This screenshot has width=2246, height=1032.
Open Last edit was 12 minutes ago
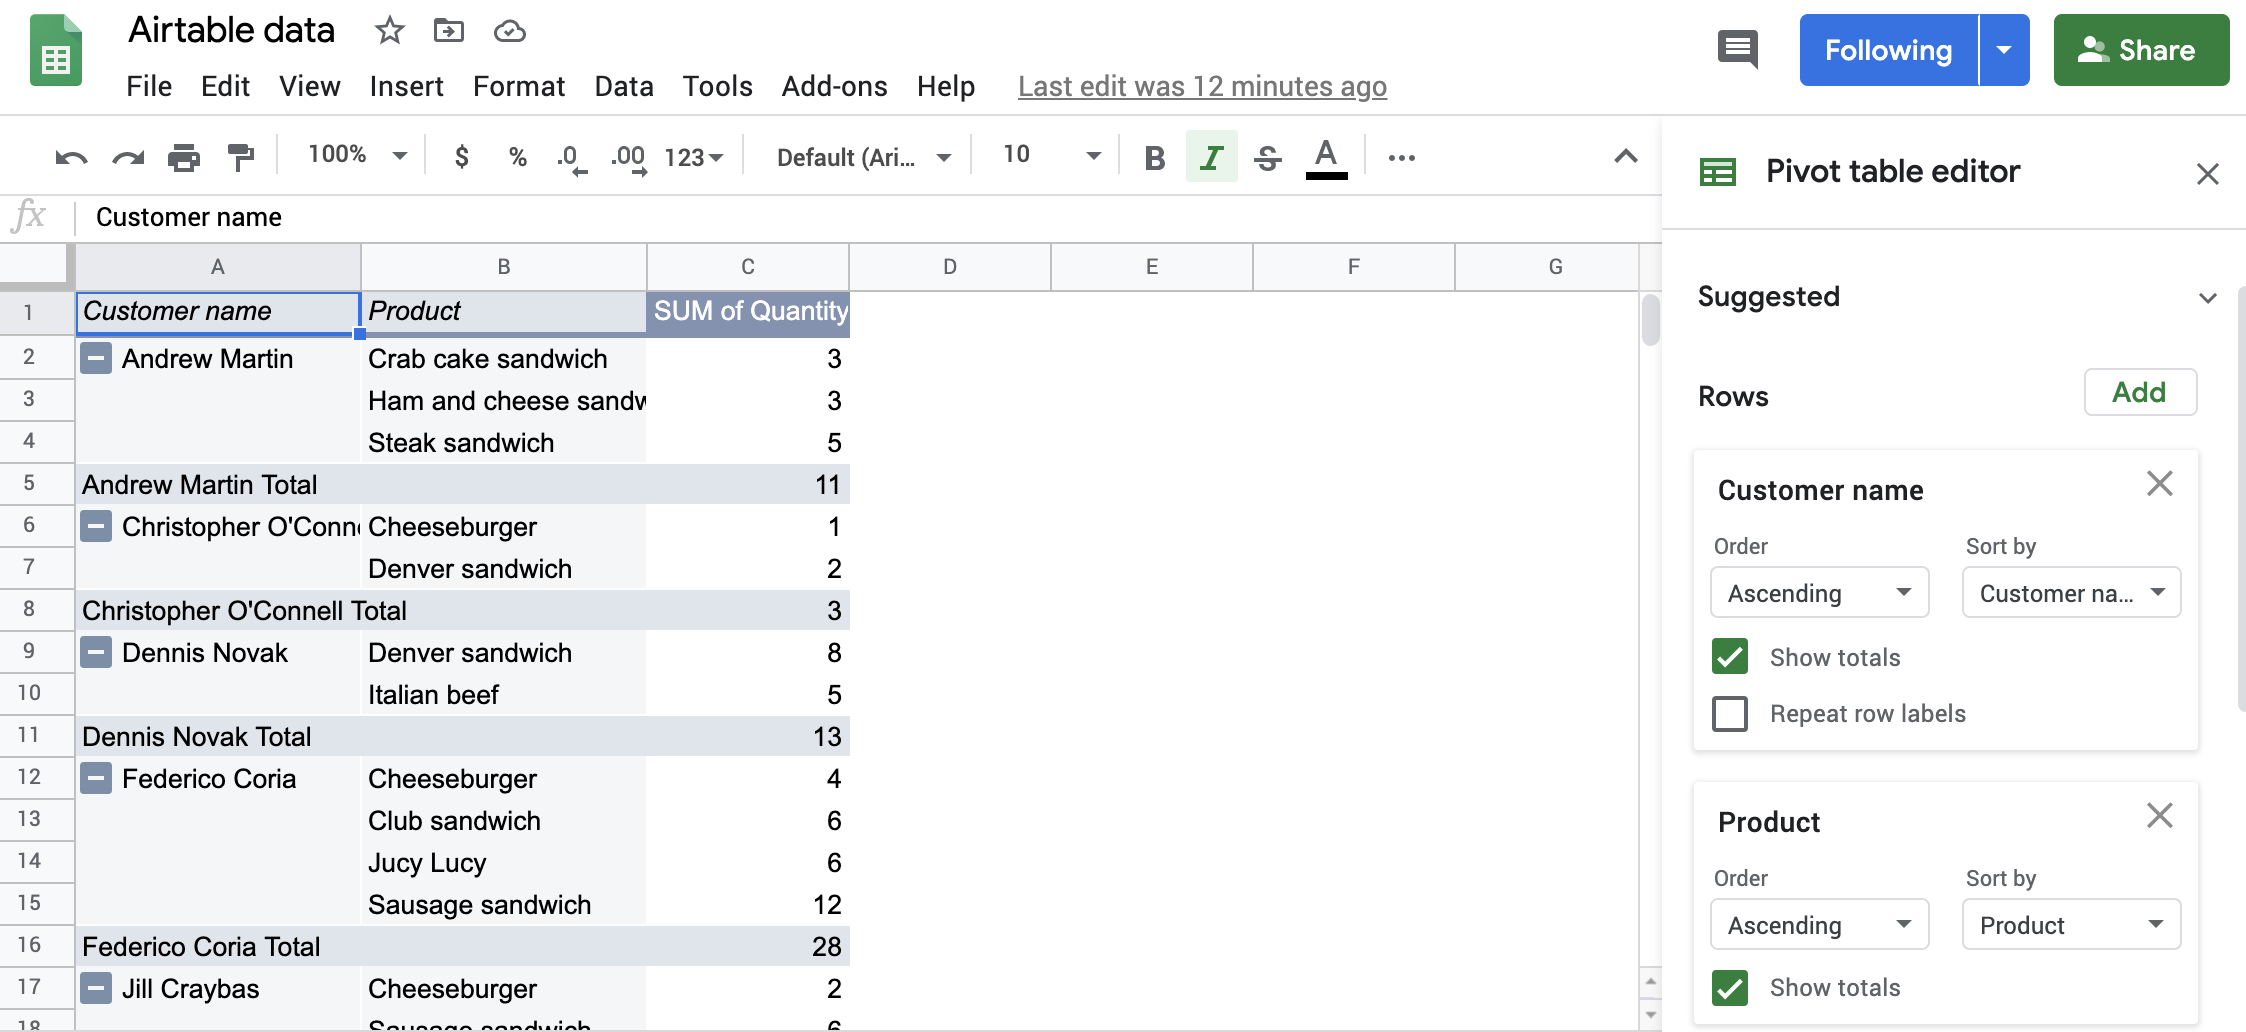[x=1202, y=86]
